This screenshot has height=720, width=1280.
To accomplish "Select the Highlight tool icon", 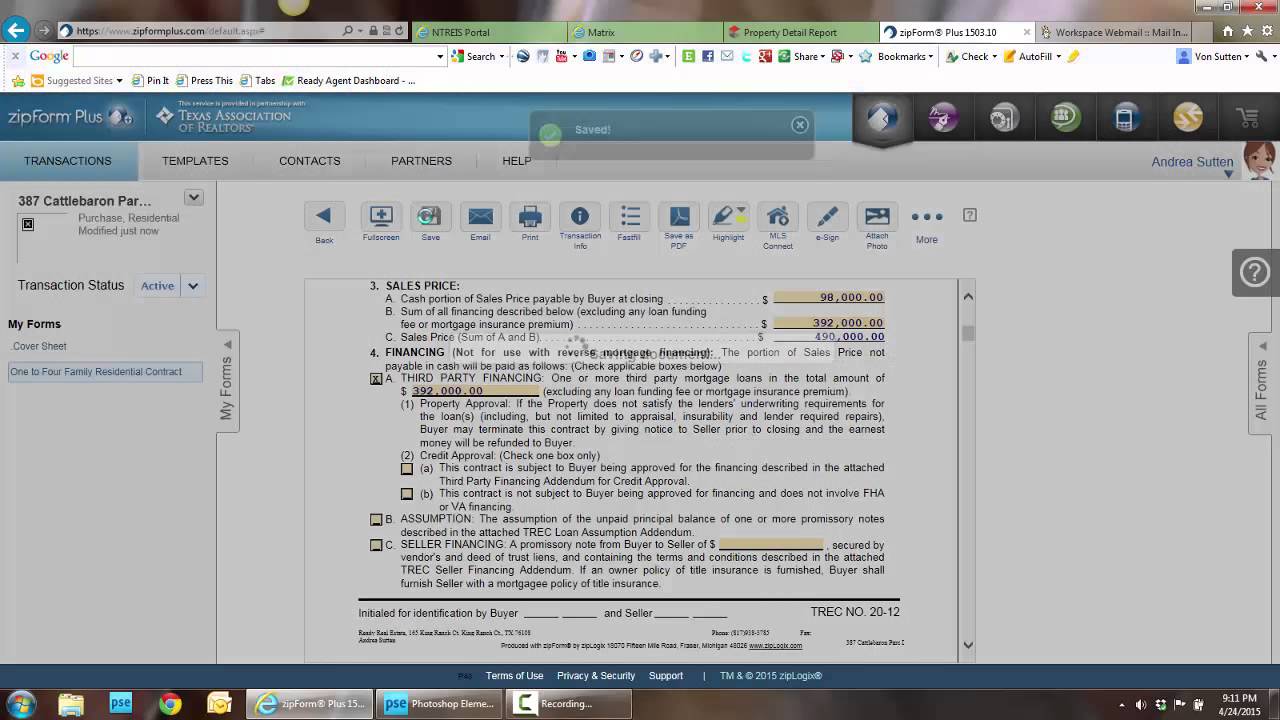I will coord(728,216).
